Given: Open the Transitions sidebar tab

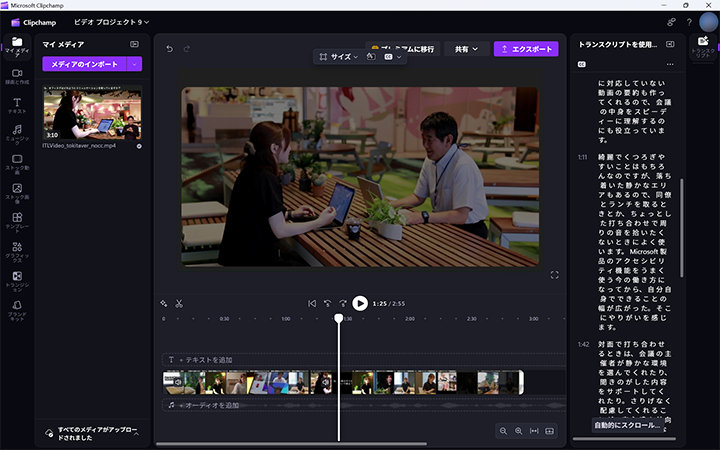Looking at the screenshot, I should [17, 281].
